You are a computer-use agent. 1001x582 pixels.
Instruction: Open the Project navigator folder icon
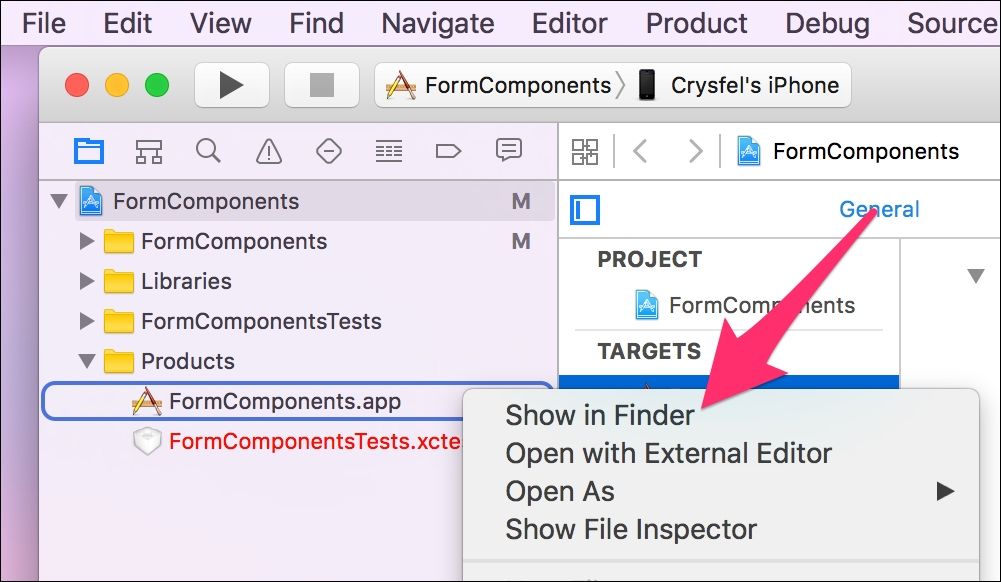point(89,151)
